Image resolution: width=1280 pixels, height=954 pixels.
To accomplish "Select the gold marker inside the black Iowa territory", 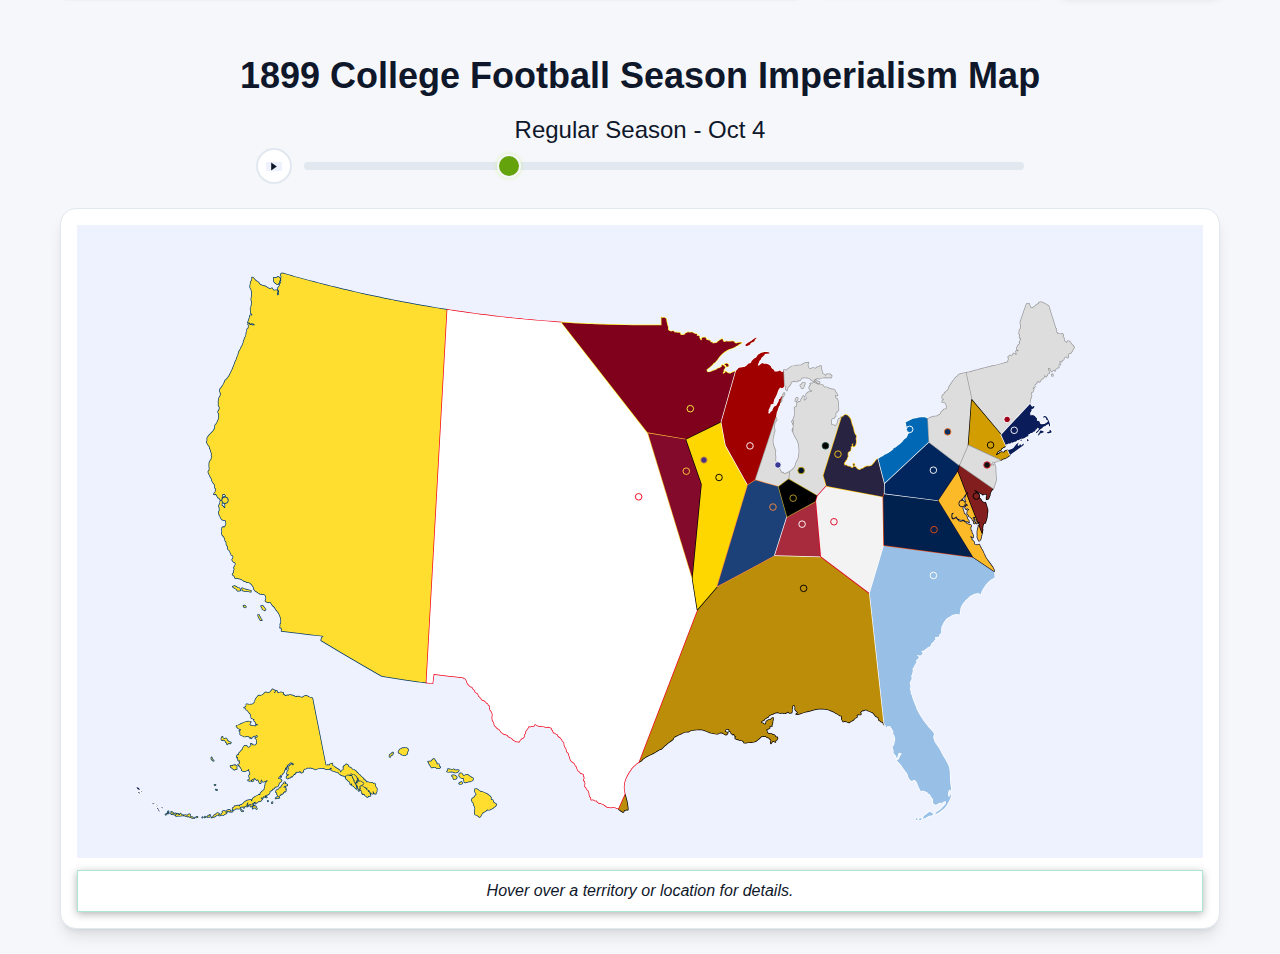I will point(793,498).
